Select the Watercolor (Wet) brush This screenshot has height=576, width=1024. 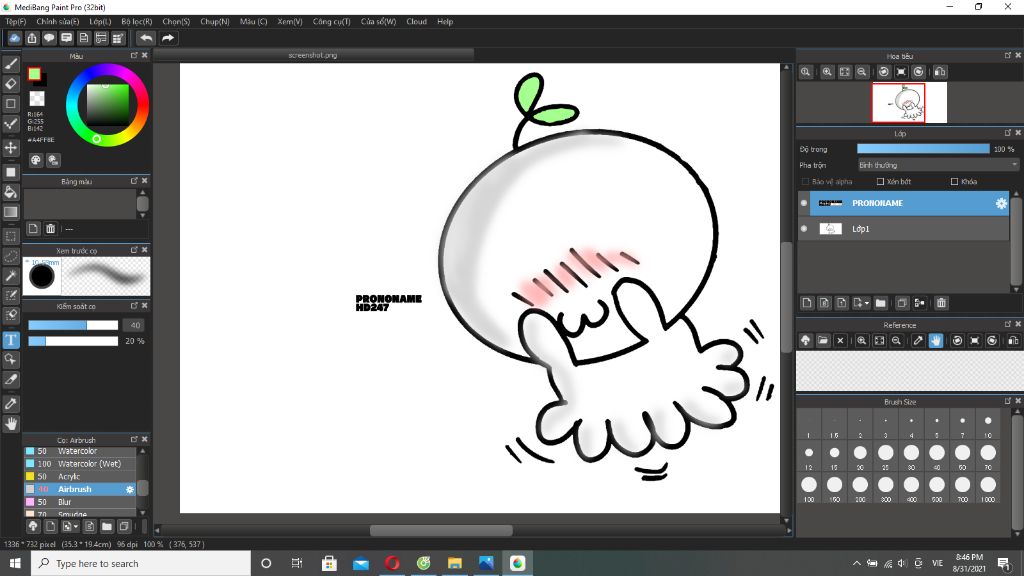point(80,464)
